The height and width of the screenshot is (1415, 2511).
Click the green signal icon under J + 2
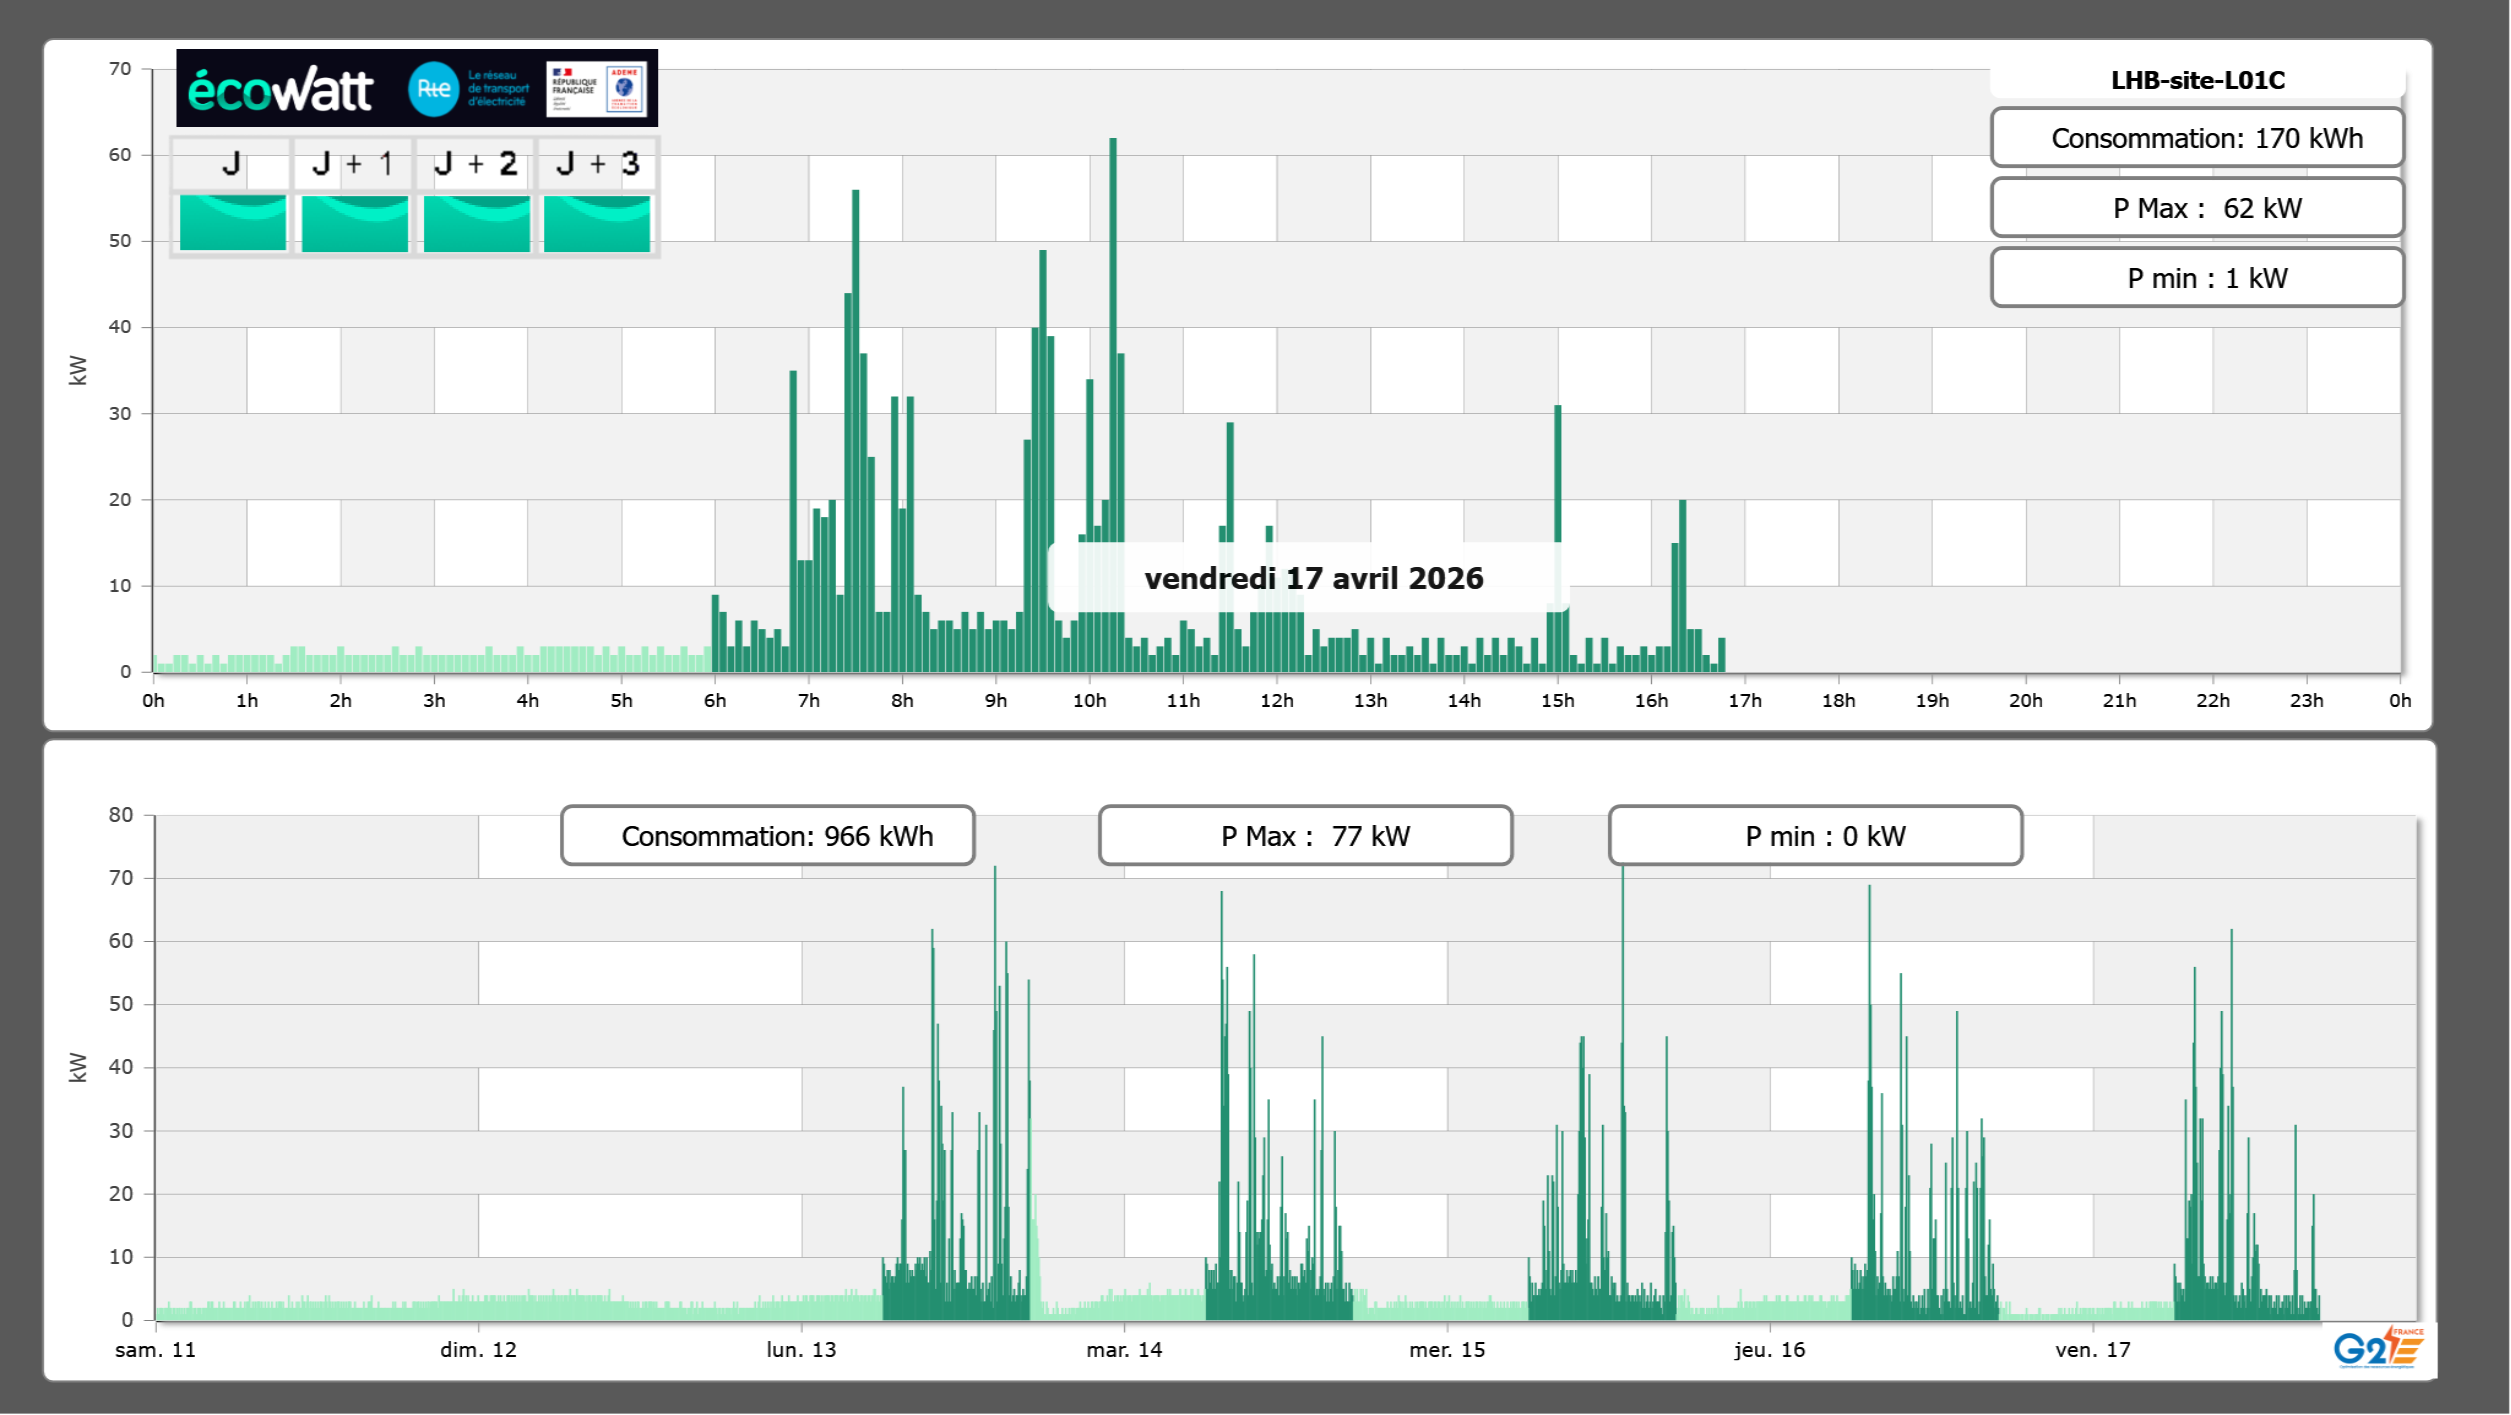(476, 222)
